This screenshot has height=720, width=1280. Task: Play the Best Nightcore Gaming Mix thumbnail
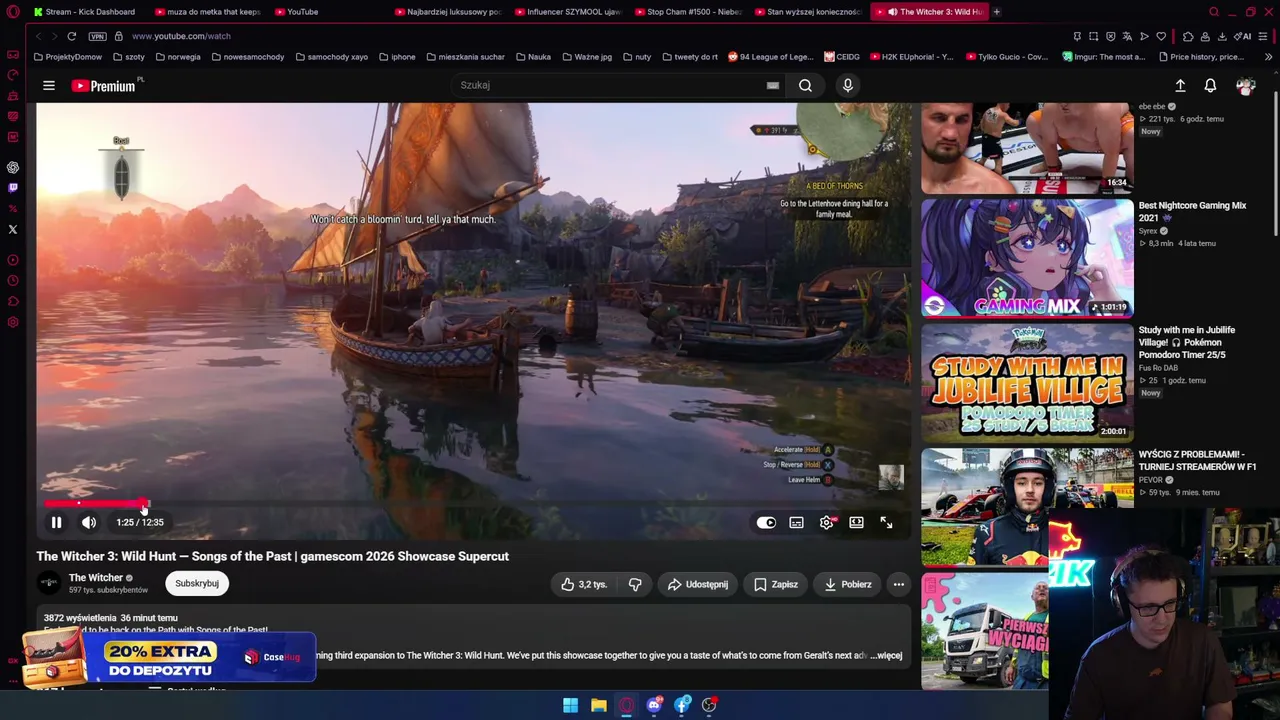click(x=1027, y=258)
